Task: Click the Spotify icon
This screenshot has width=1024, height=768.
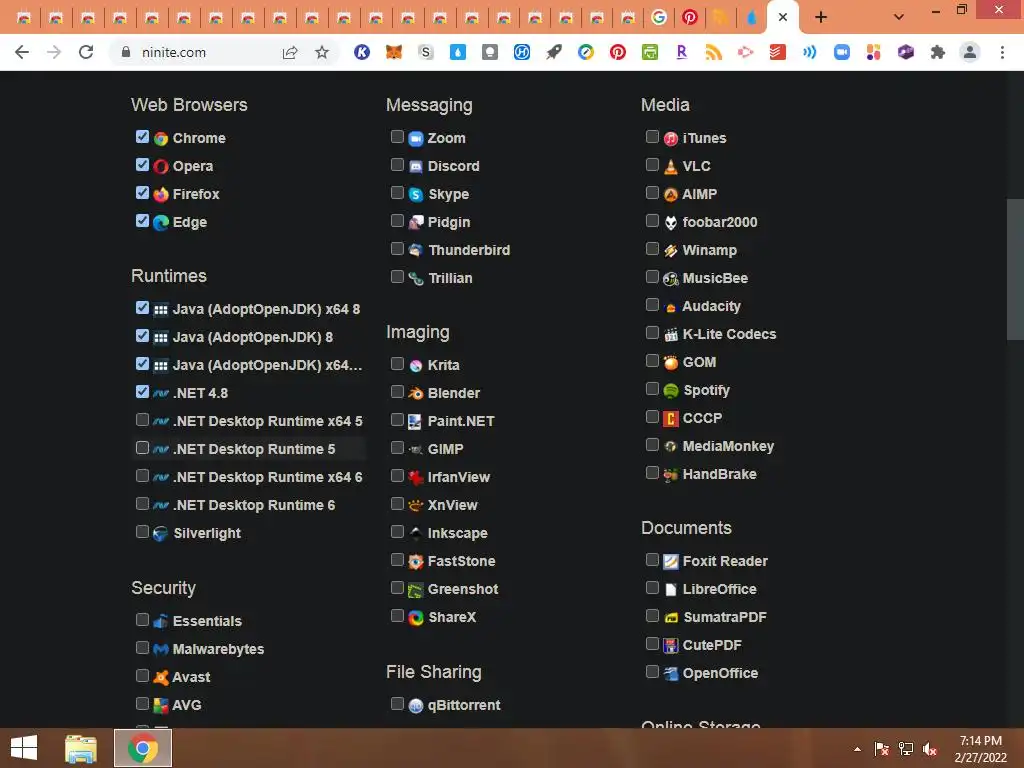Action: click(x=671, y=391)
